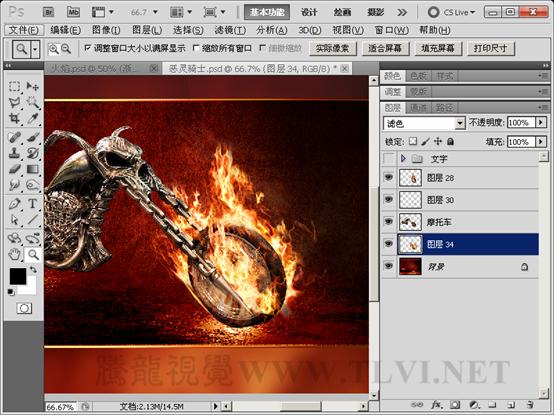
Task: Hide the 背景 layer
Action: click(x=389, y=266)
